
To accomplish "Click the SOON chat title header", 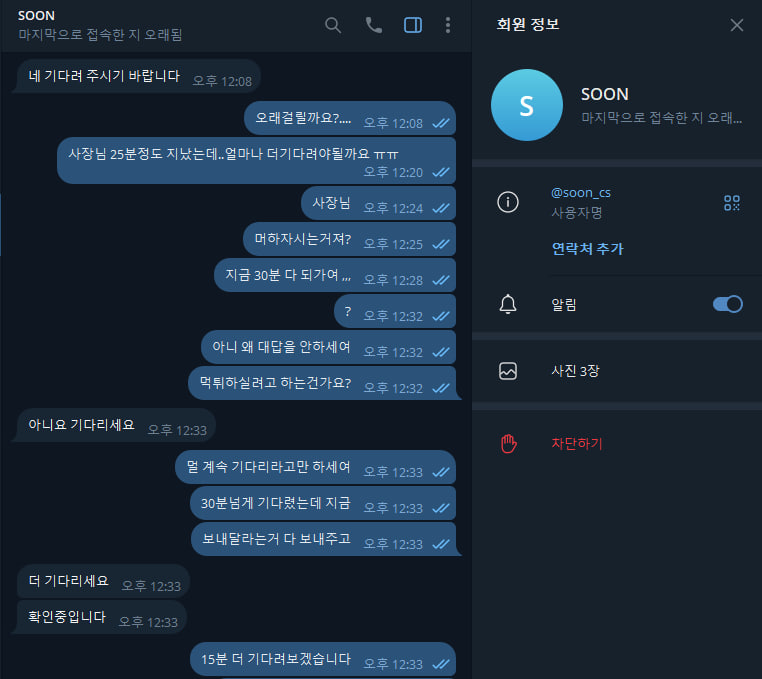I will (36, 16).
